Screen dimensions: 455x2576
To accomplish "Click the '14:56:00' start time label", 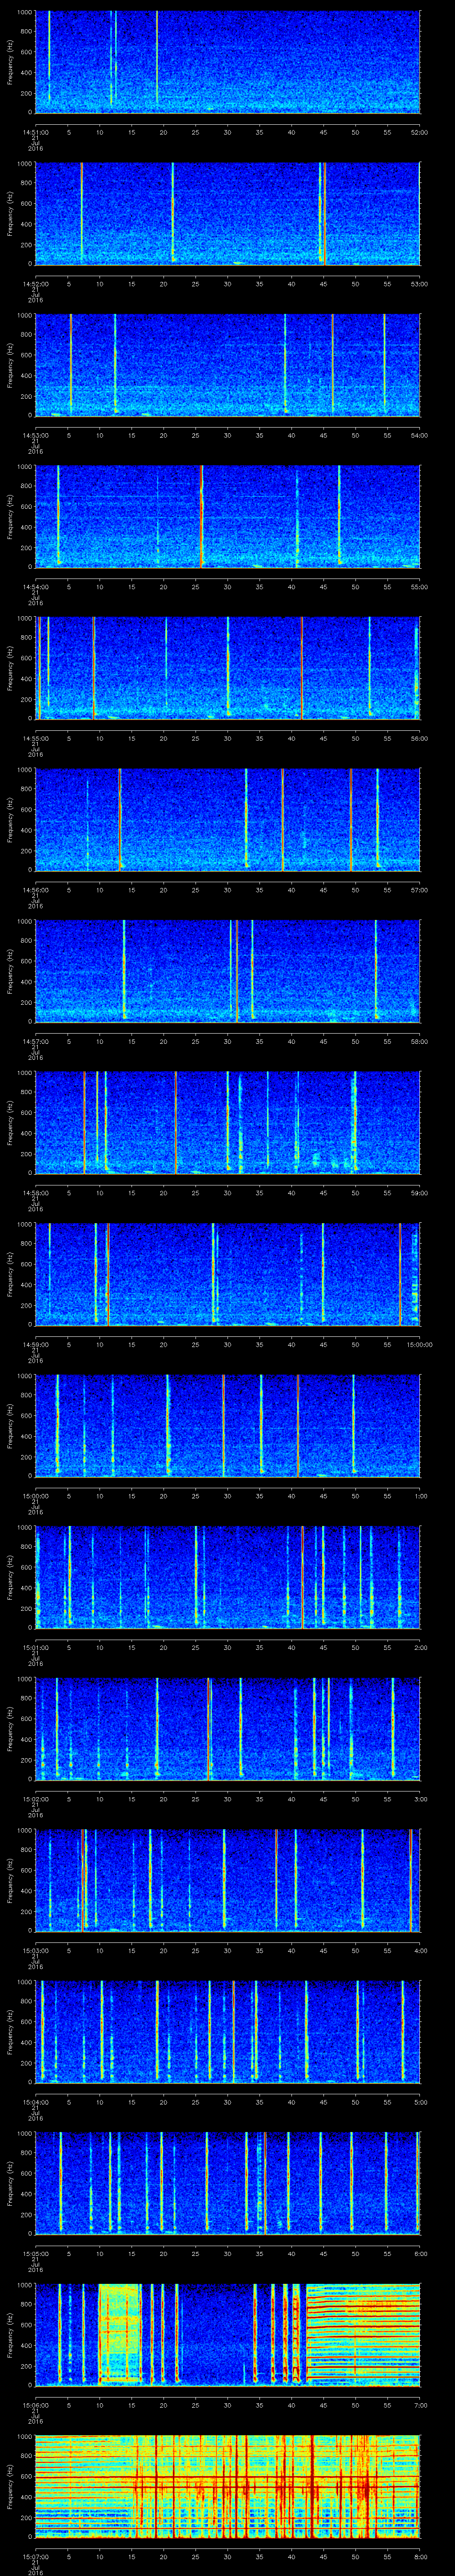I will [36, 890].
